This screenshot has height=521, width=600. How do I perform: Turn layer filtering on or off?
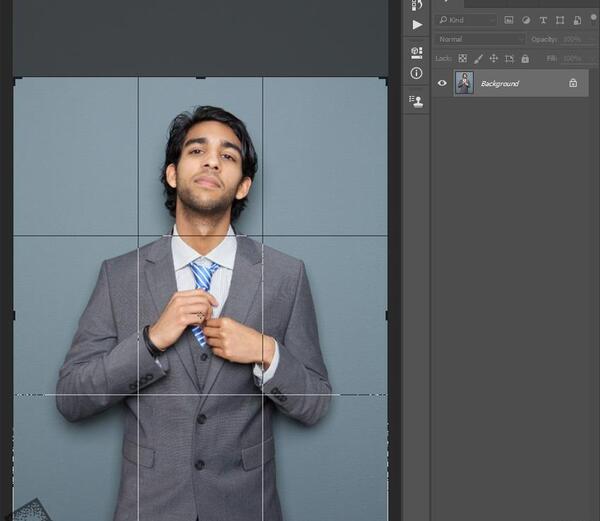[x=594, y=17]
